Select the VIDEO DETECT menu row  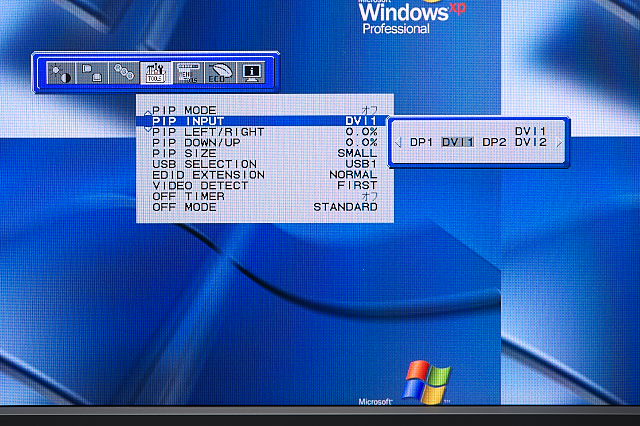264,185
